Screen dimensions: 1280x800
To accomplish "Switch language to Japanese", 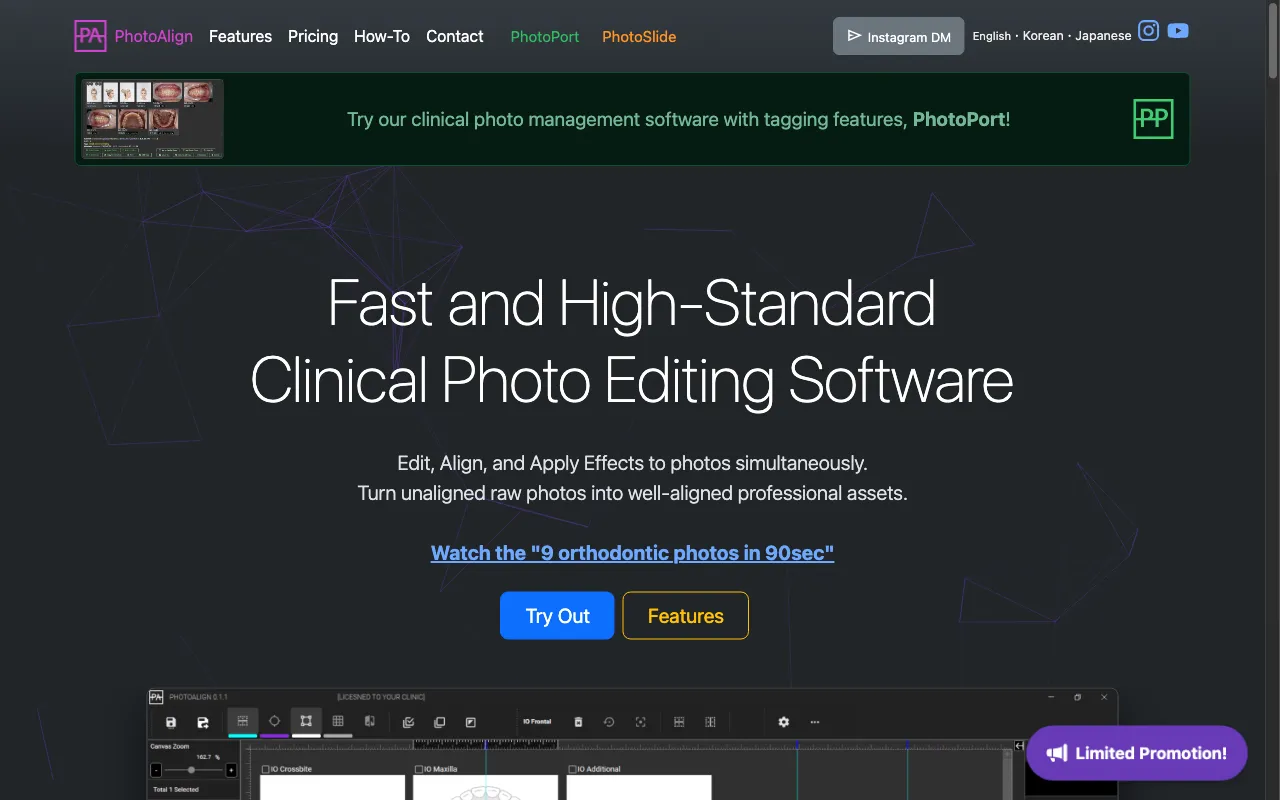I will [1104, 36].
